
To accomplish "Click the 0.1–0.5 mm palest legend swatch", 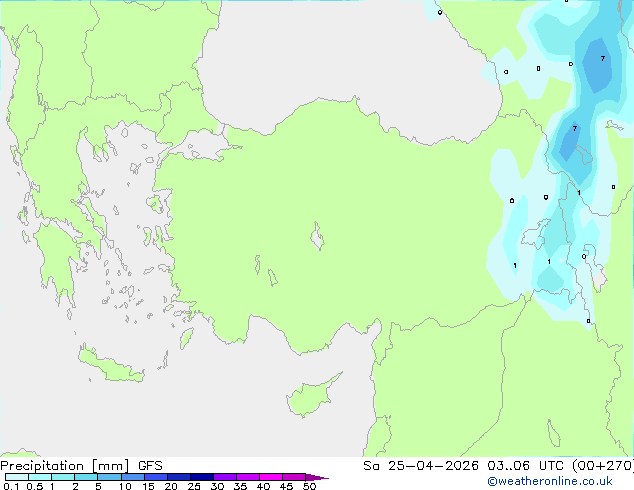I will (17, 477).
